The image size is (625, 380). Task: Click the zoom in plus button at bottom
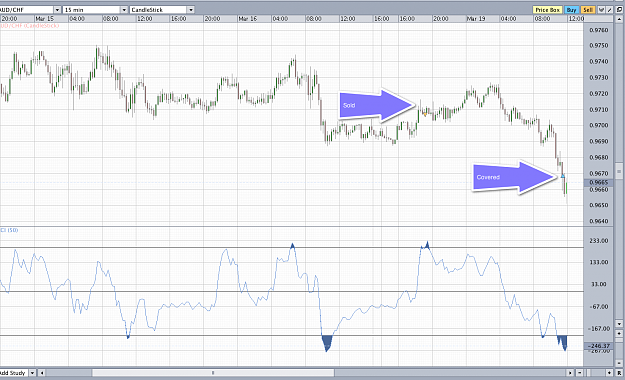(609, 373)
